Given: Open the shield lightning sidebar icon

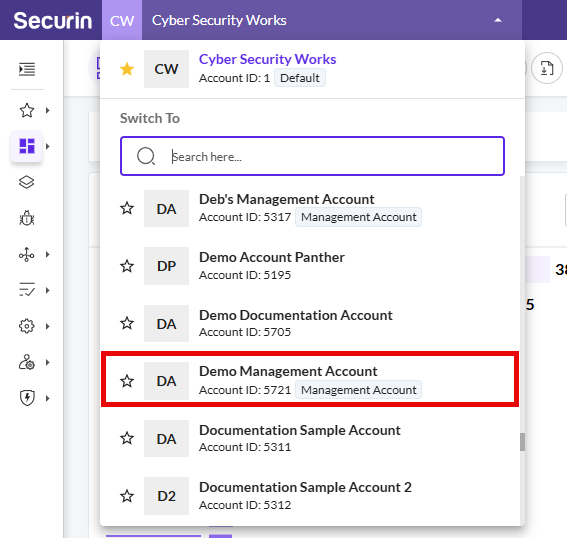Looking at the screenshot, I should point(27,398).
